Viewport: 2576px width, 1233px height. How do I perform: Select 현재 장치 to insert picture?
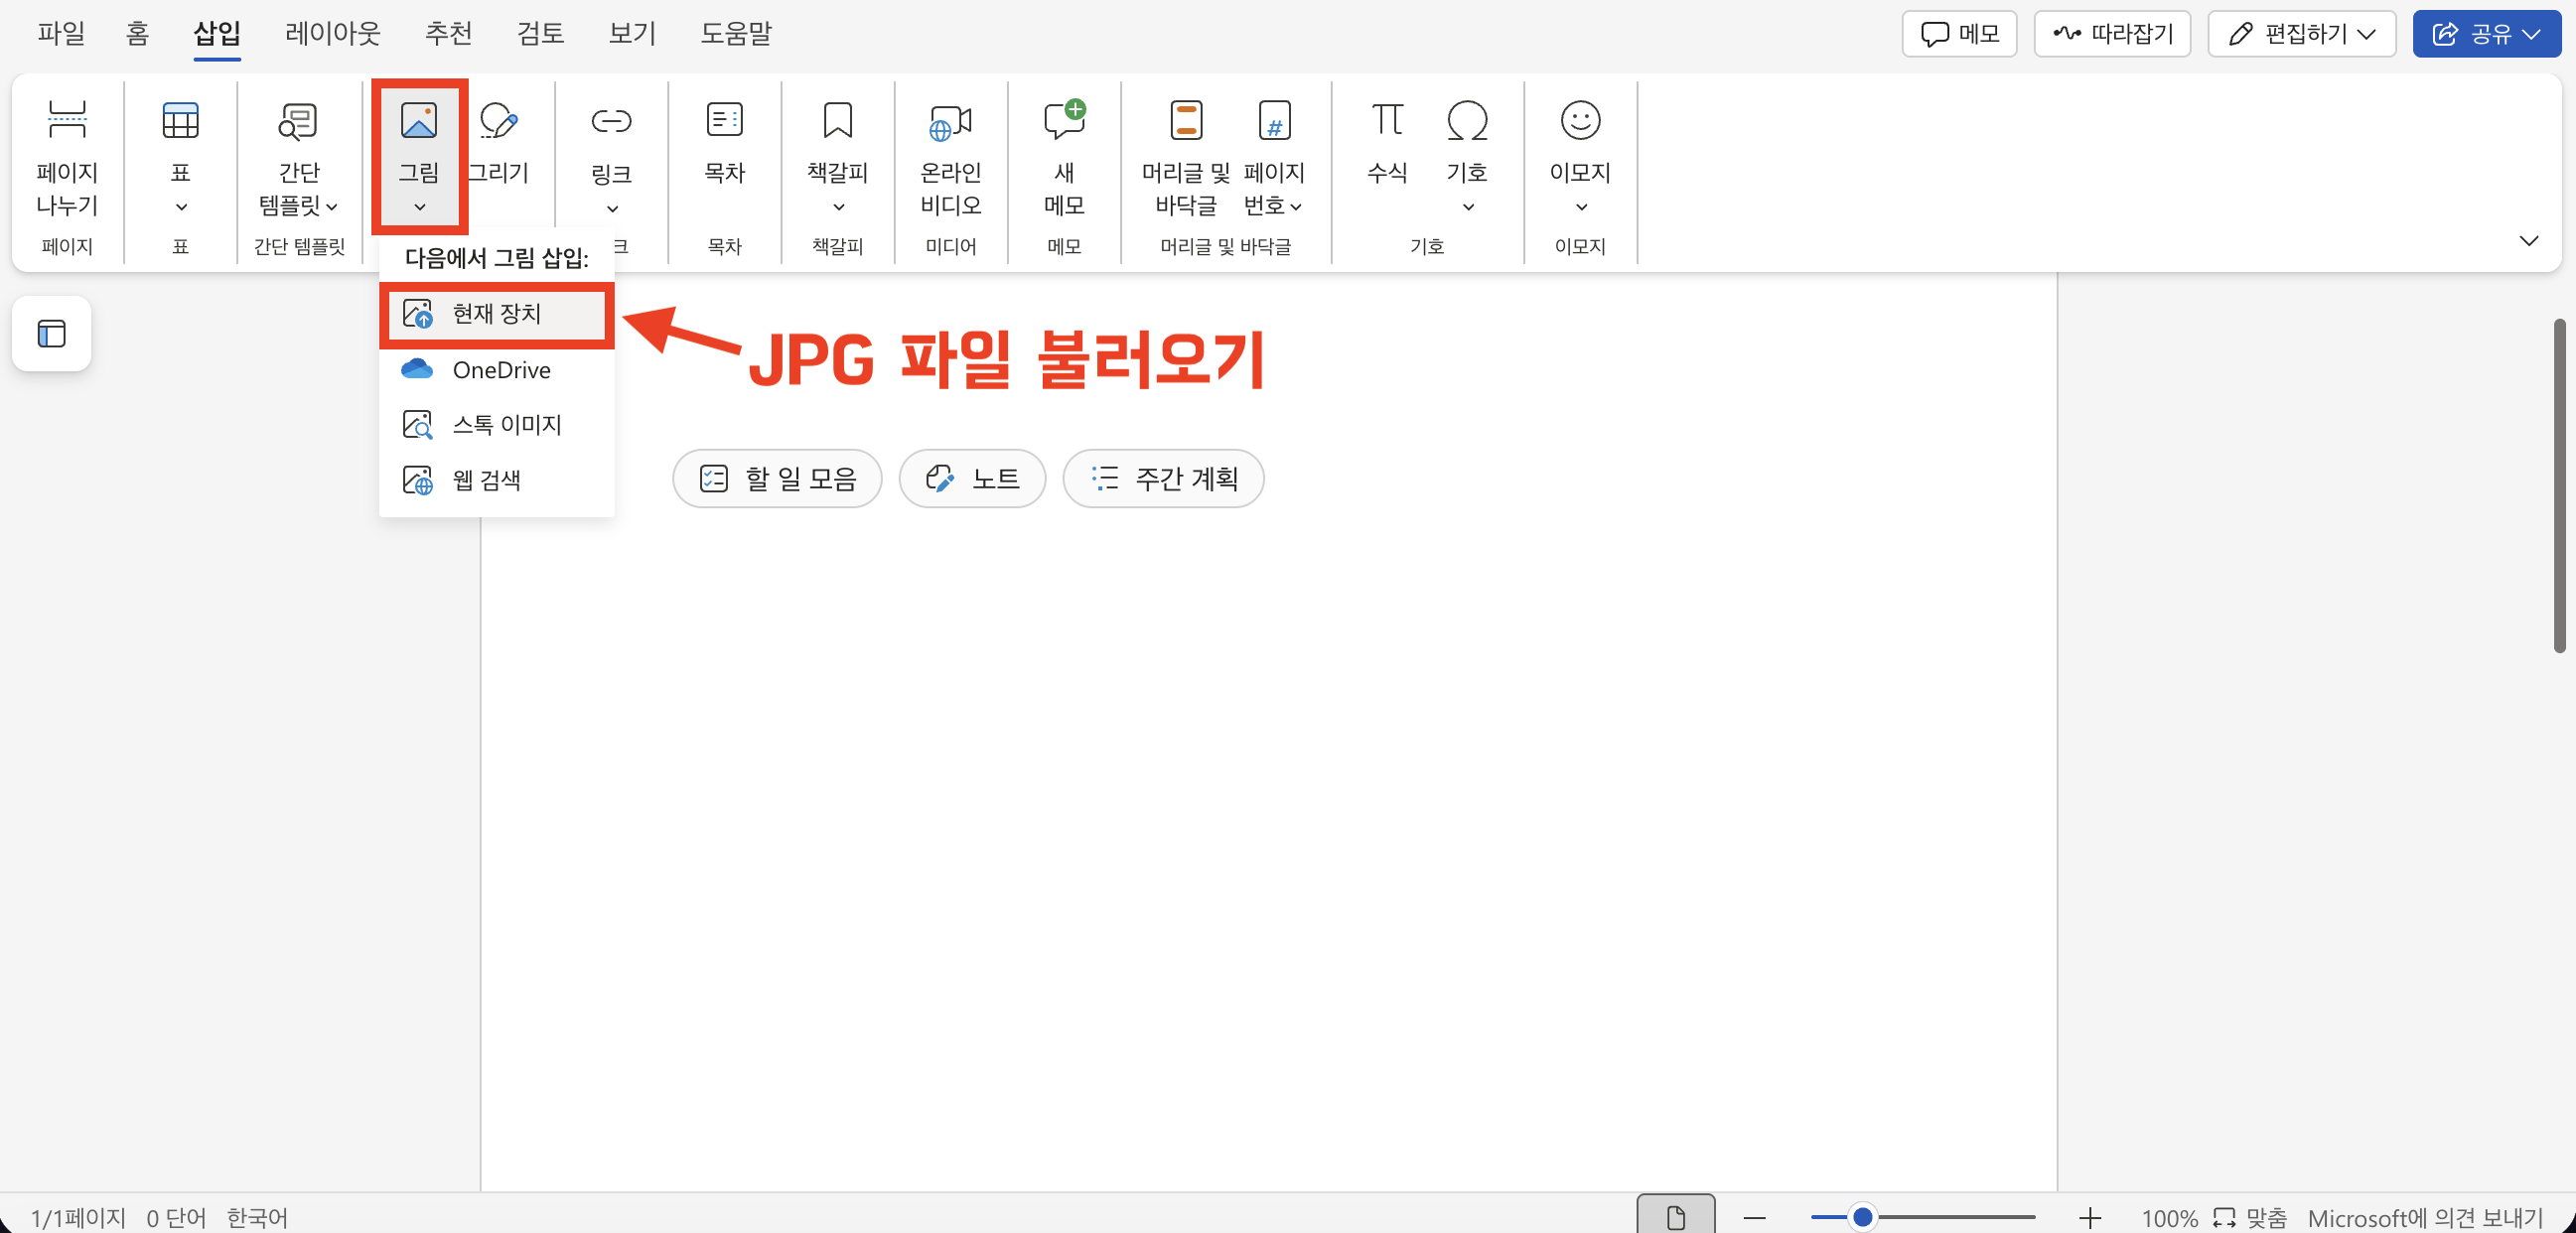pyautogui.click(x=496, y=313)
